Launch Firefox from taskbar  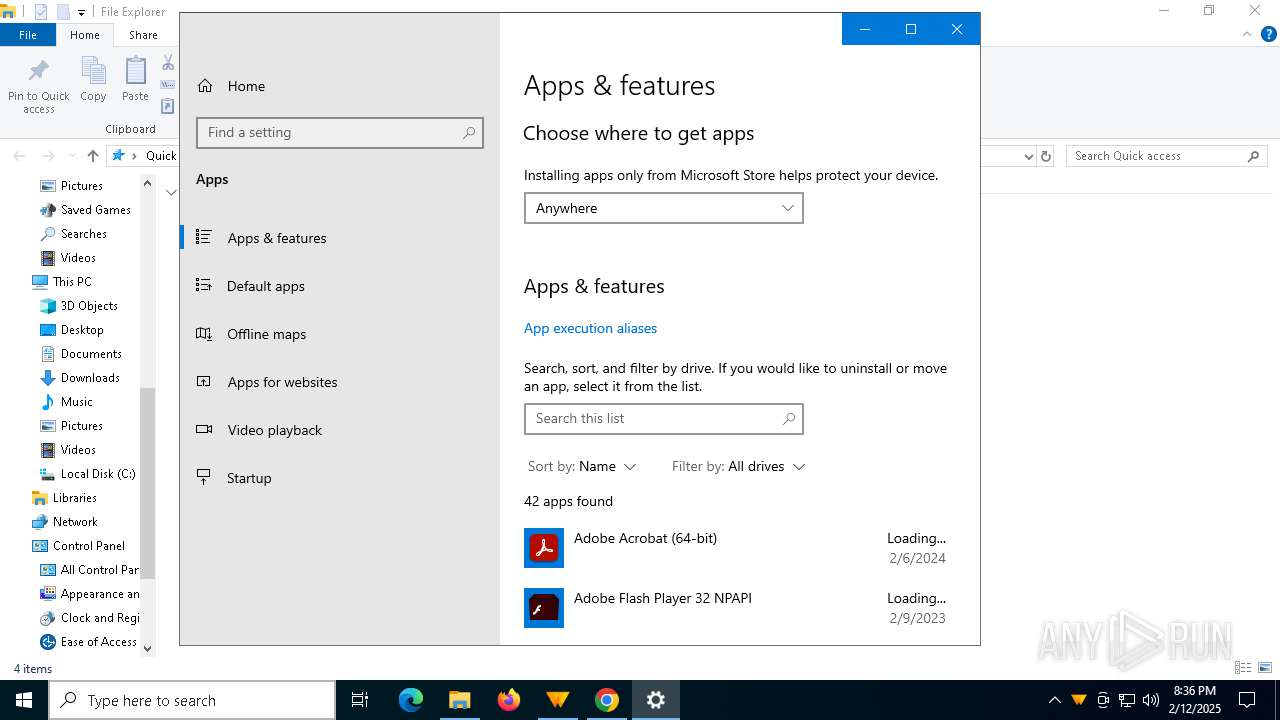click(x=509, y=700)
